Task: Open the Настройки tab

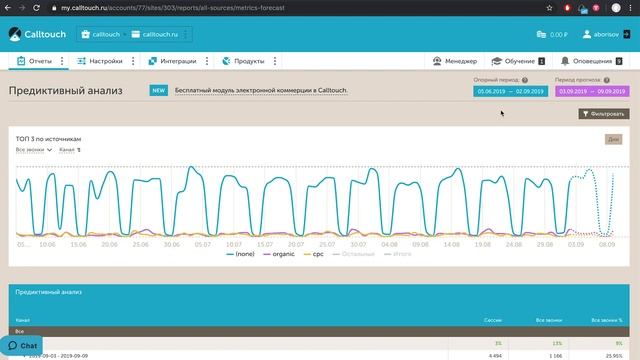Action: (x=100, y=61)
